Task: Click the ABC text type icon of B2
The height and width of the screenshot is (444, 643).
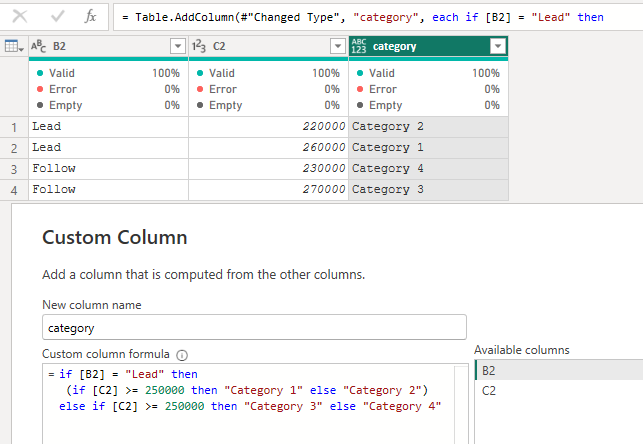Action: 39,46
